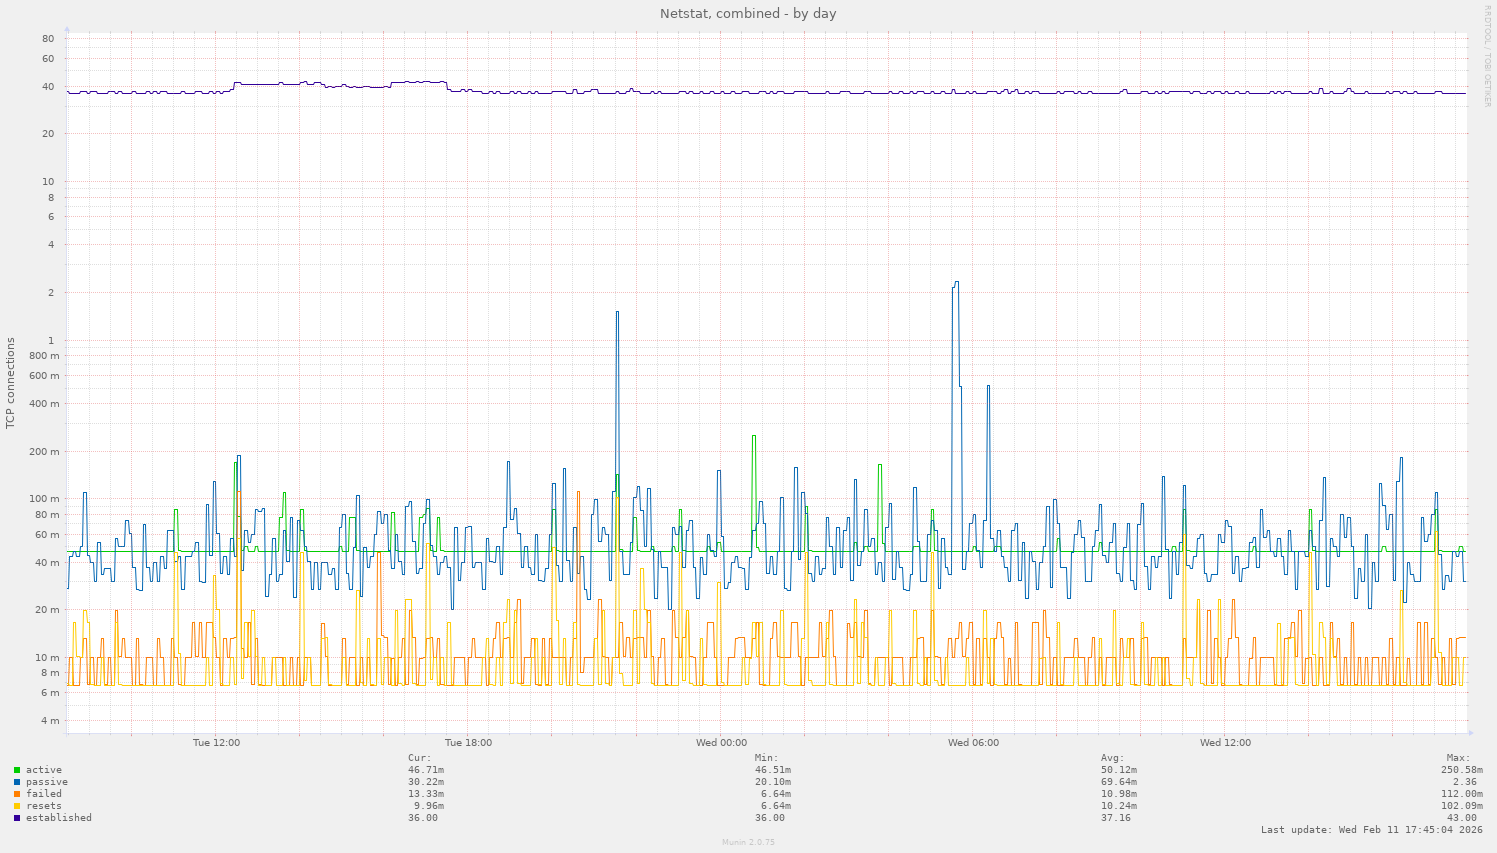Viewport: 1497px width, 853px height.
Task: Click the "TCP connections" axis label
Action: tap(11, 380)
